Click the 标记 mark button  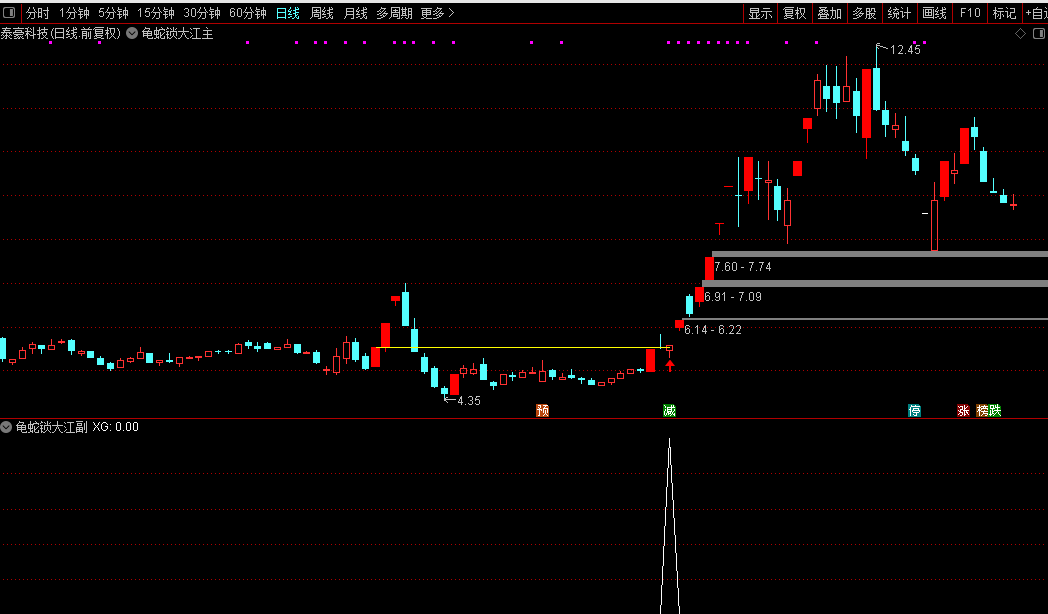tap(1004, 13)
